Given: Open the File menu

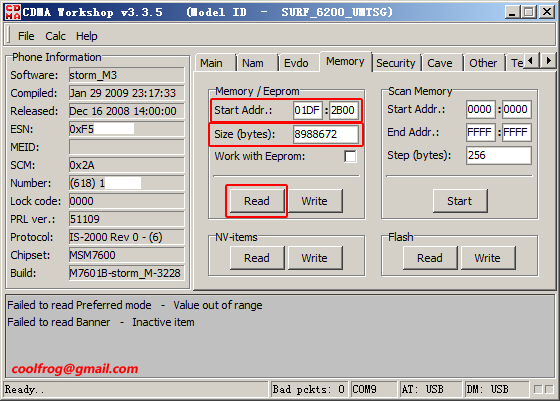Looking at the screenshot, I should [x=26, y=36].
